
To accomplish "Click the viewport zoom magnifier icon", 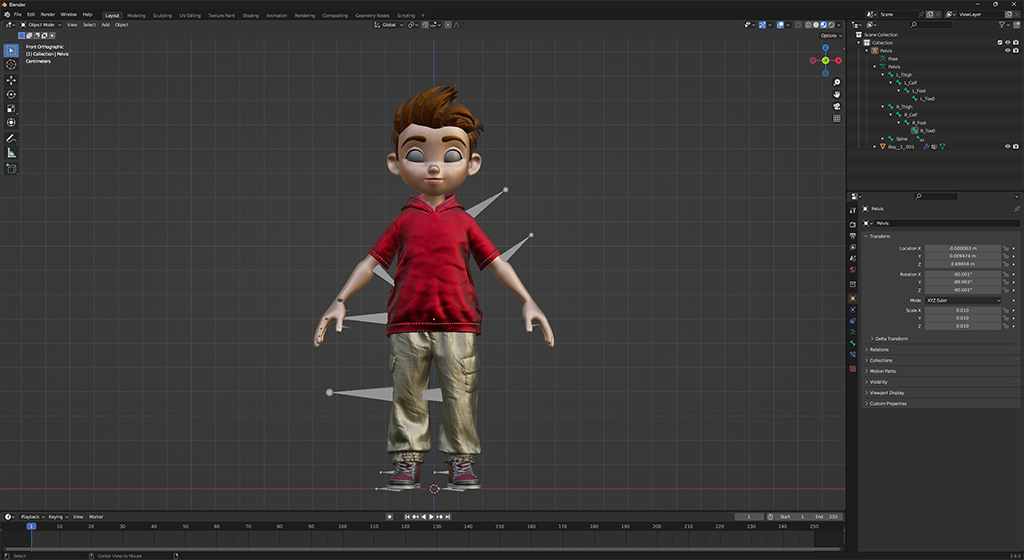I will point(837,83).
